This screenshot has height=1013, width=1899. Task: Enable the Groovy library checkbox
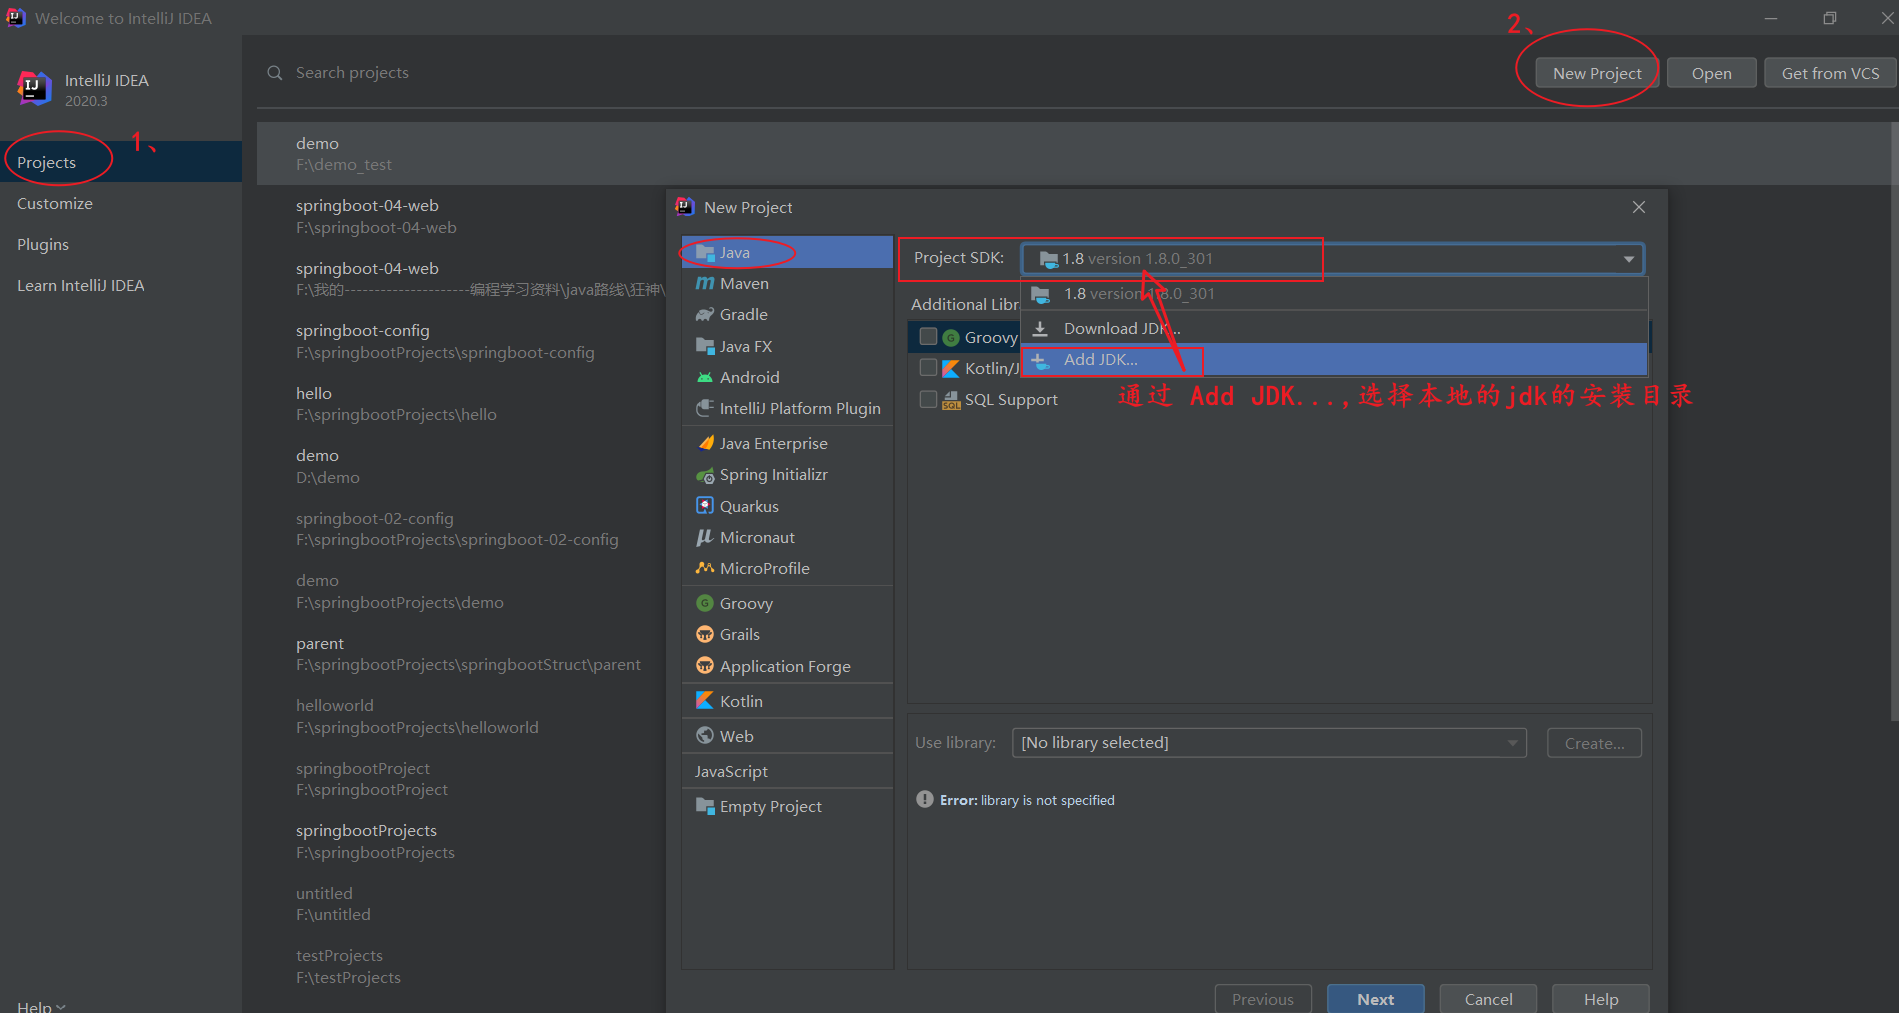[x=928, y=337]
